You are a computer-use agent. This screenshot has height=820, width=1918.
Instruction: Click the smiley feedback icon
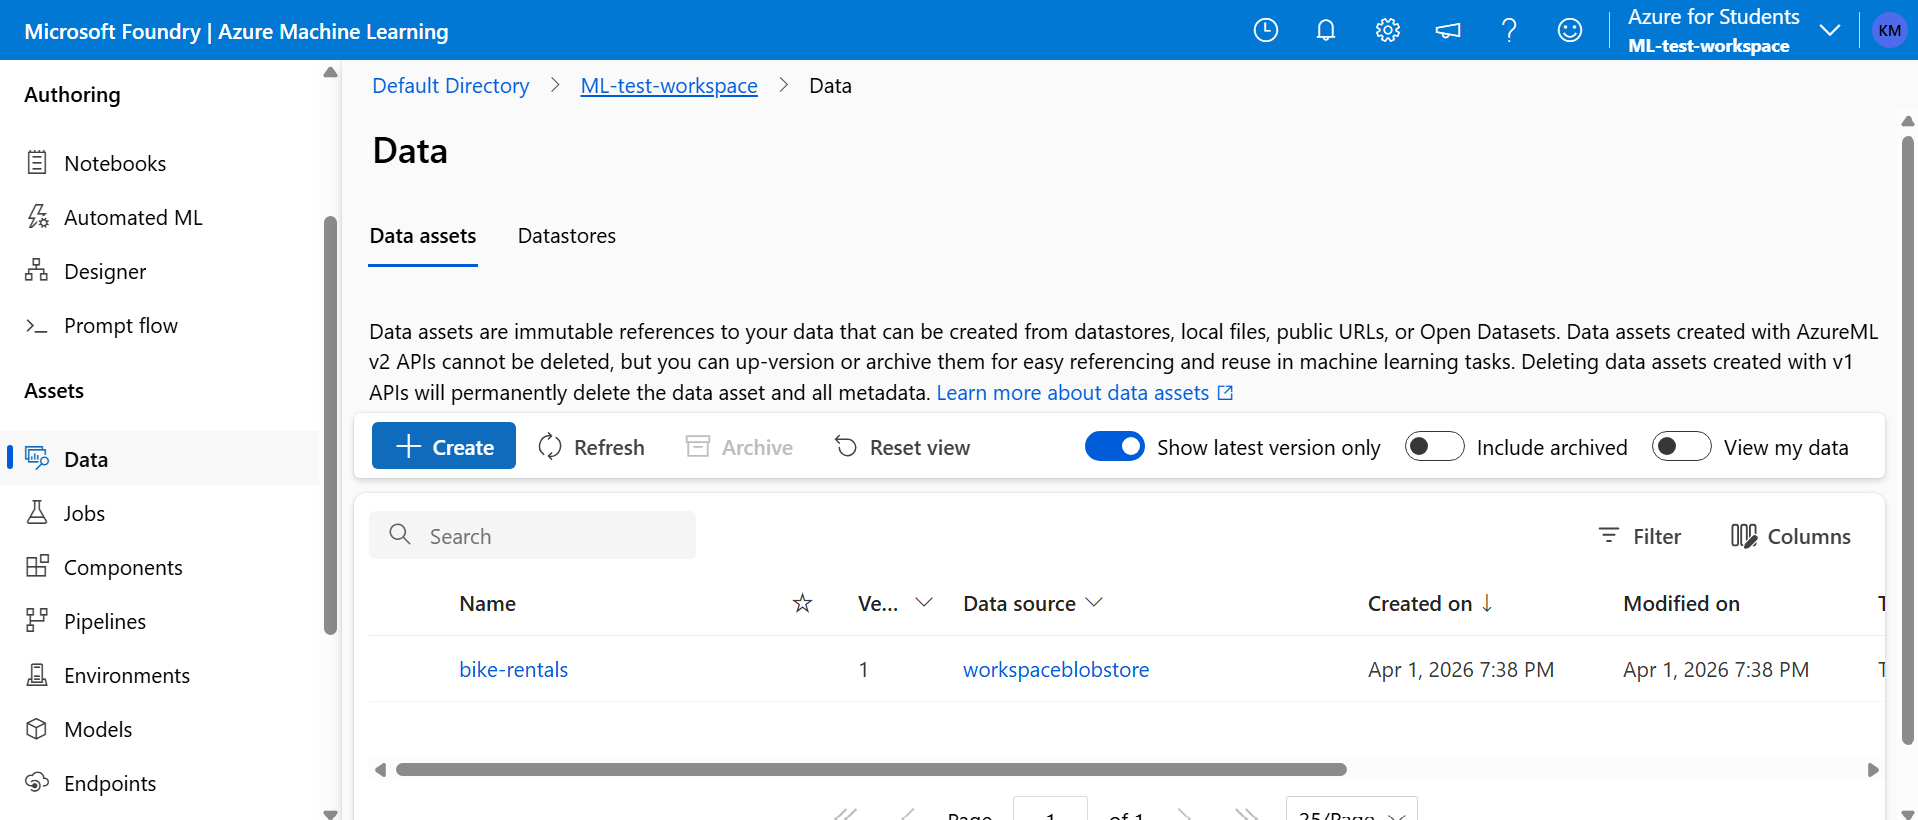(x=1570, y=30)
